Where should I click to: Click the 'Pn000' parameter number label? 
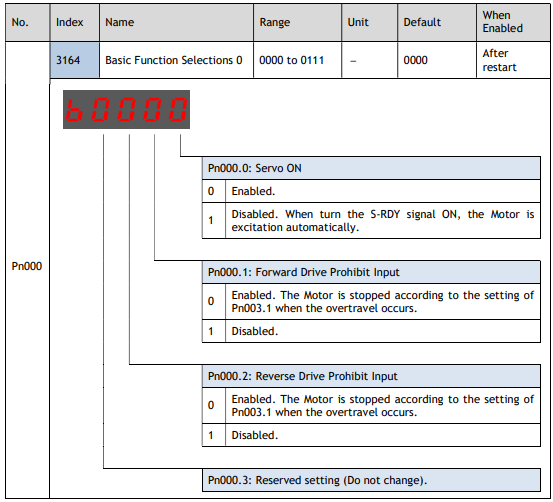click(27, 266)
